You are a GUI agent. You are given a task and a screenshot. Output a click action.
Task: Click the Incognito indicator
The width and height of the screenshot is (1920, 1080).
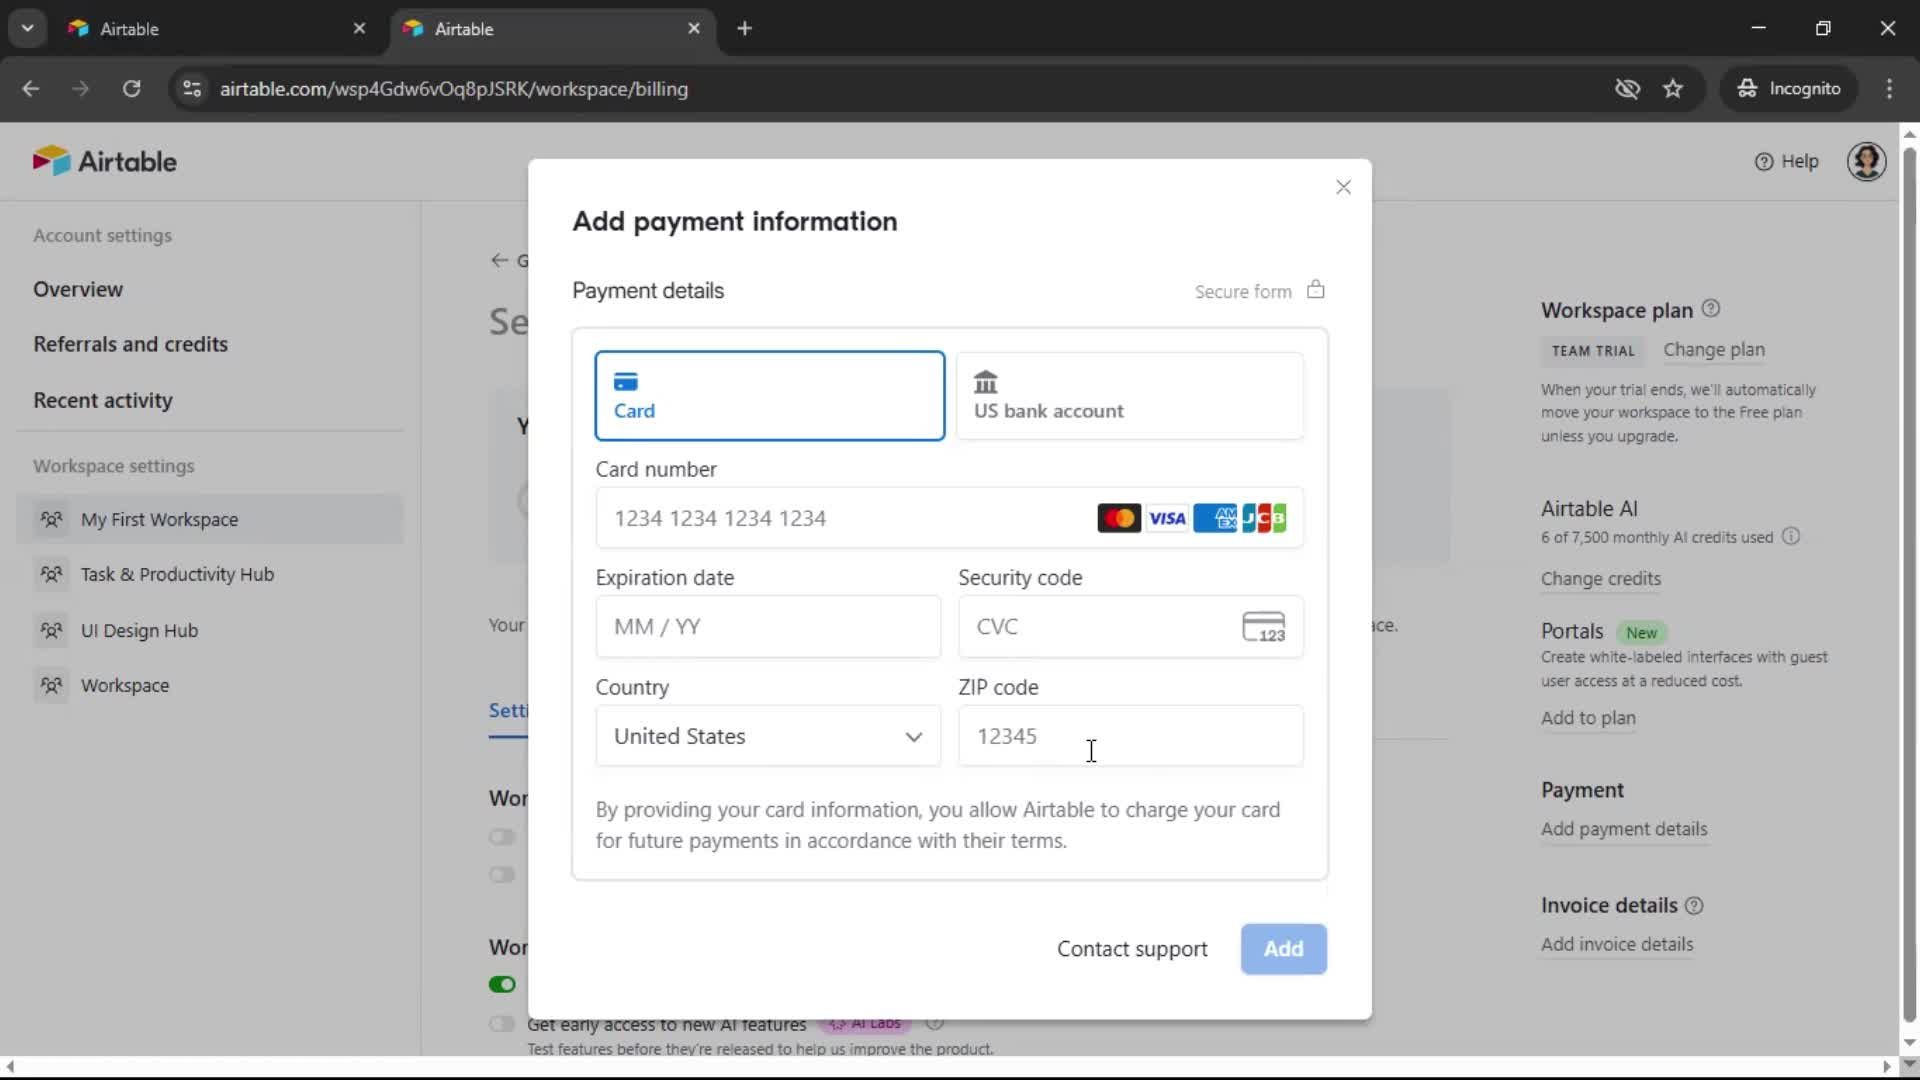point(1788,88)
